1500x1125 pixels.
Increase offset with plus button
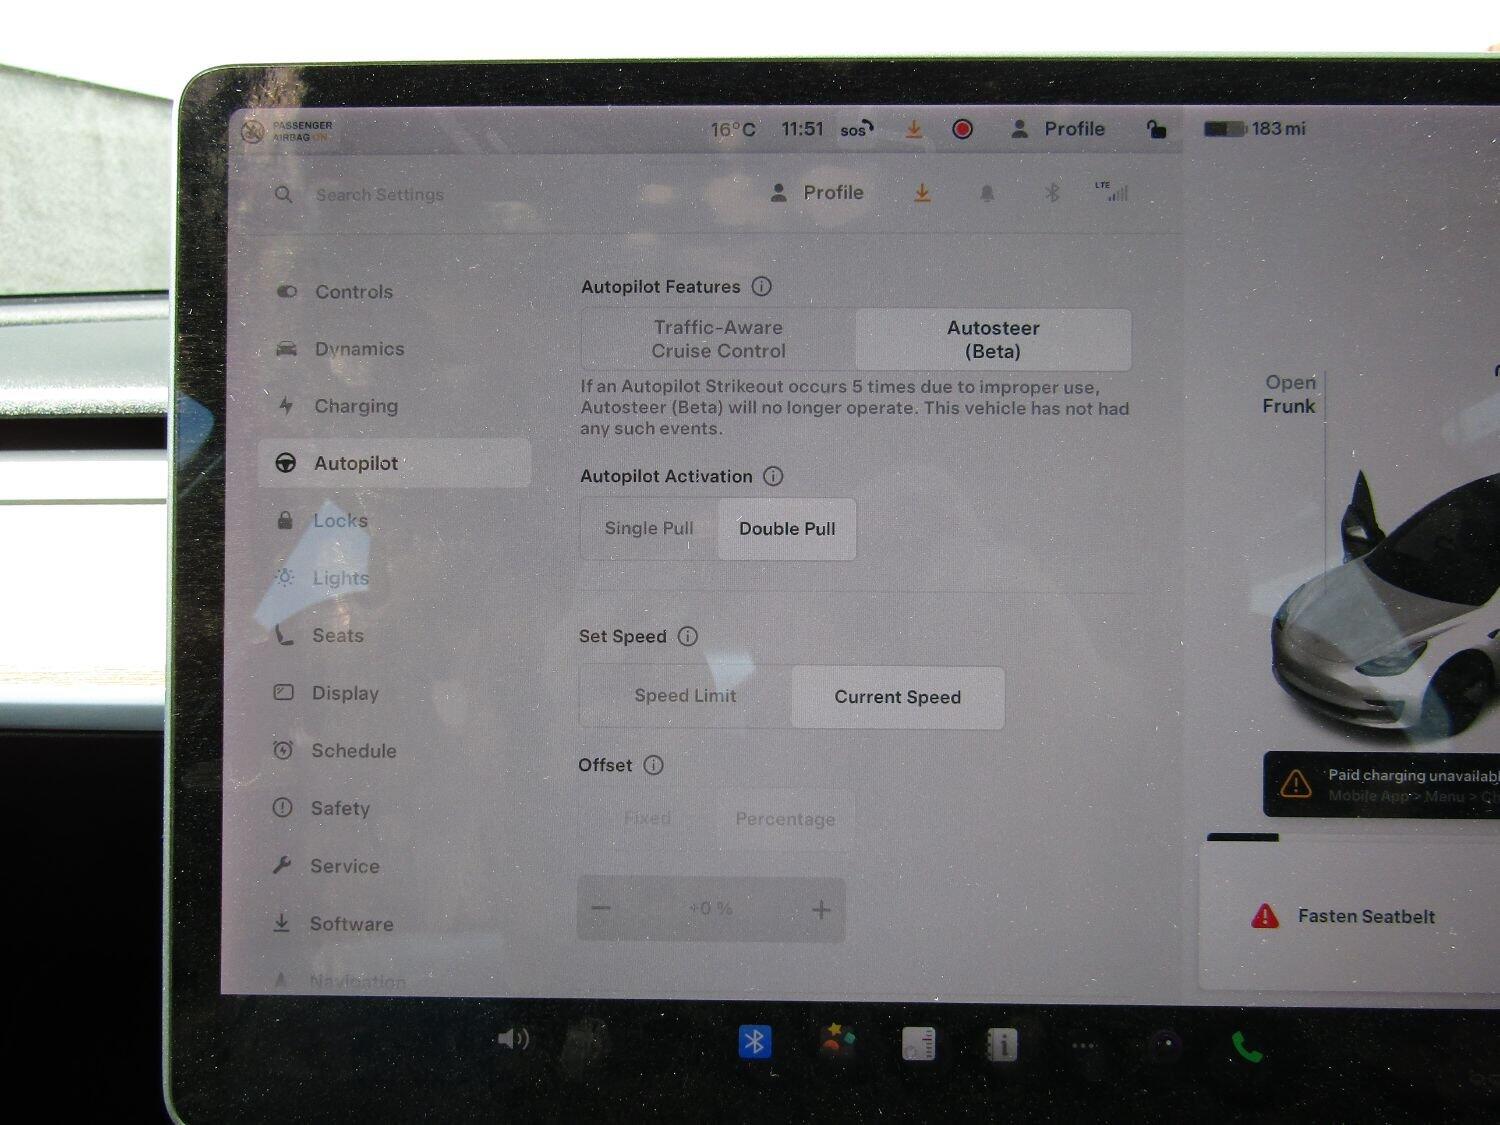click(821, 909)
